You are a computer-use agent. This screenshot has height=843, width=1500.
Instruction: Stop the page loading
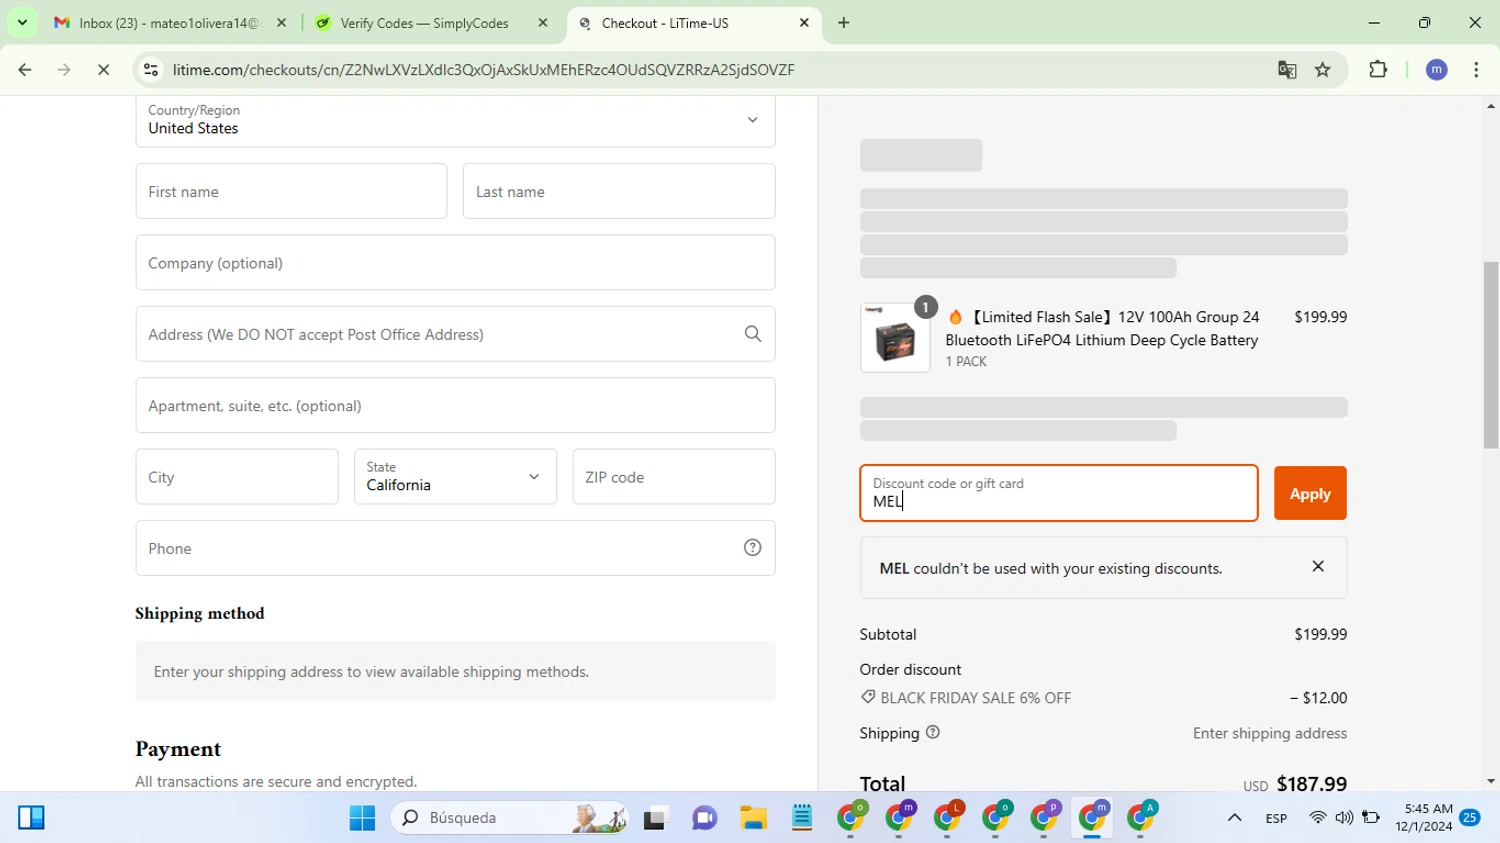click(103, 70)
